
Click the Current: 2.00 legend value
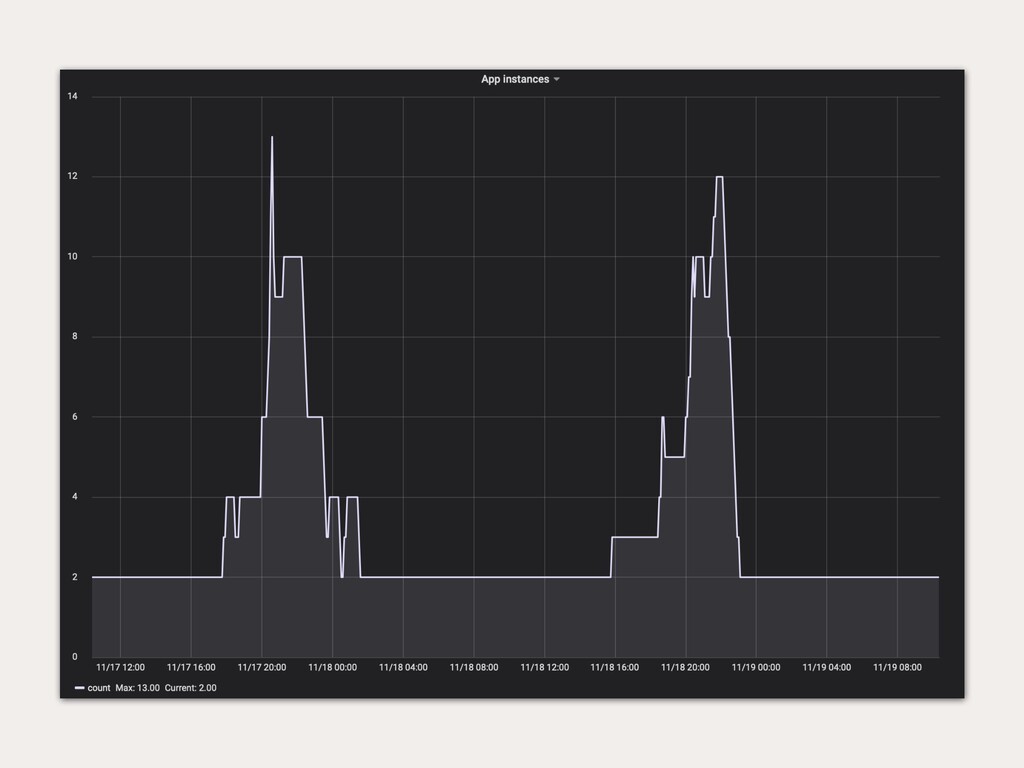[x=191, y=688]
